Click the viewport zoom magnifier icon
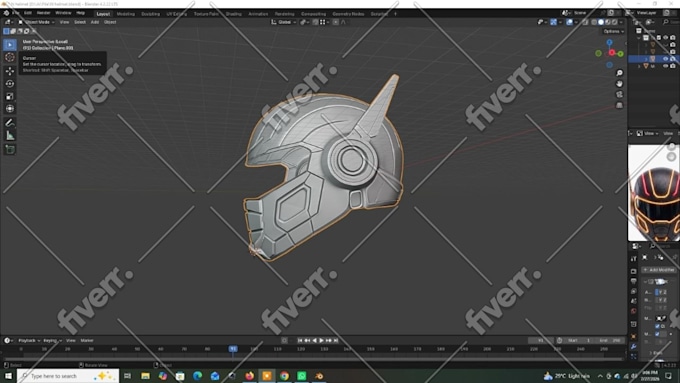Viewport: 680px width, 383px height. (619, 73)
